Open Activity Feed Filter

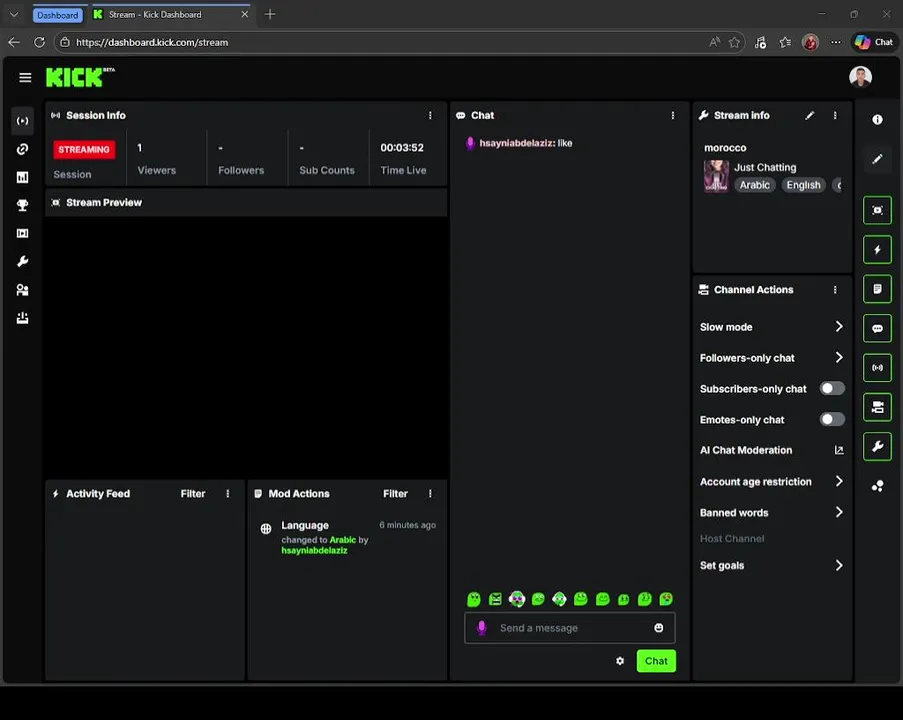tap(192, 494)
